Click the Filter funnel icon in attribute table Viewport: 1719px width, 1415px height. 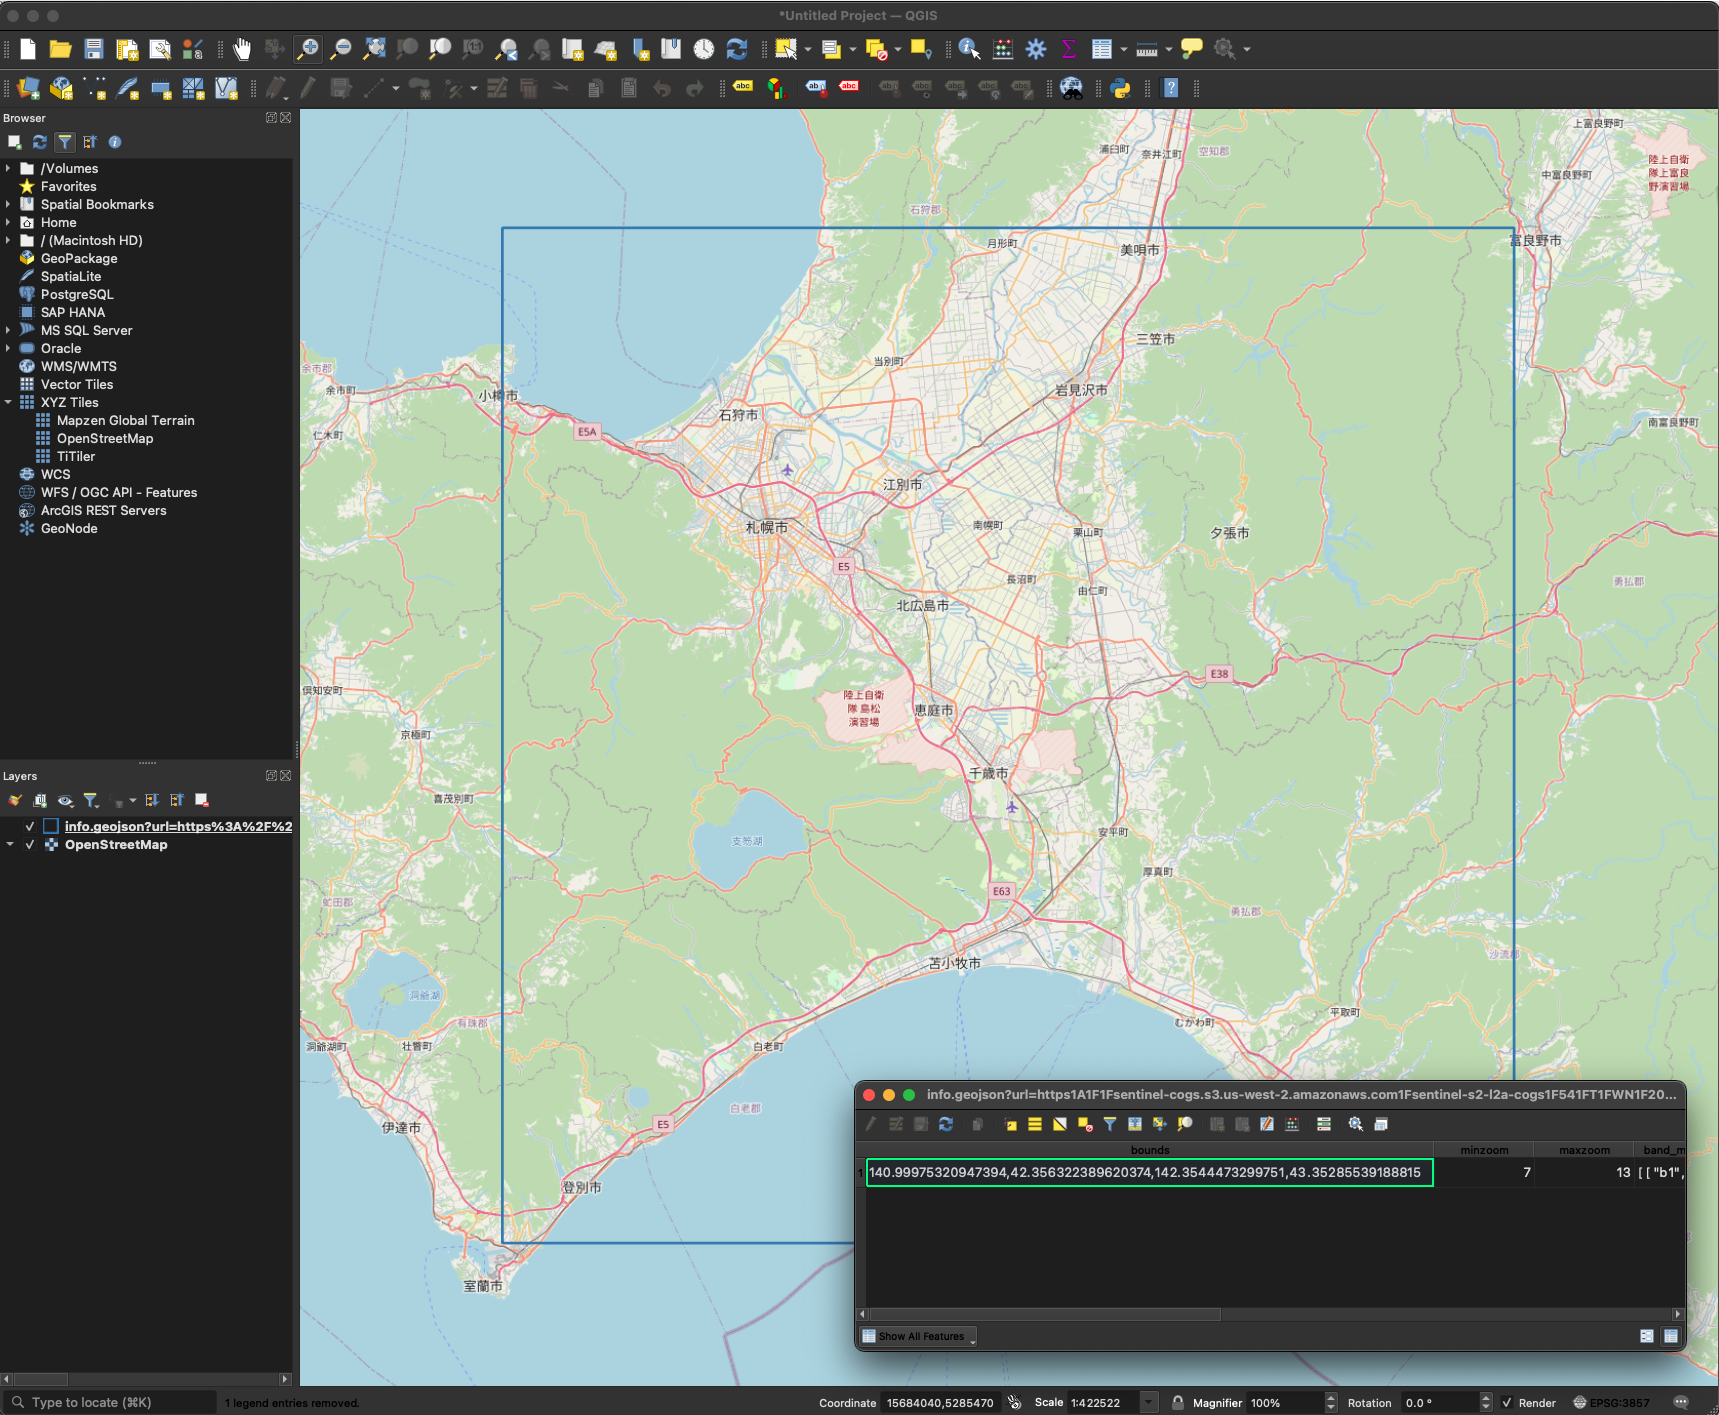click(x=1110, y=1124)
